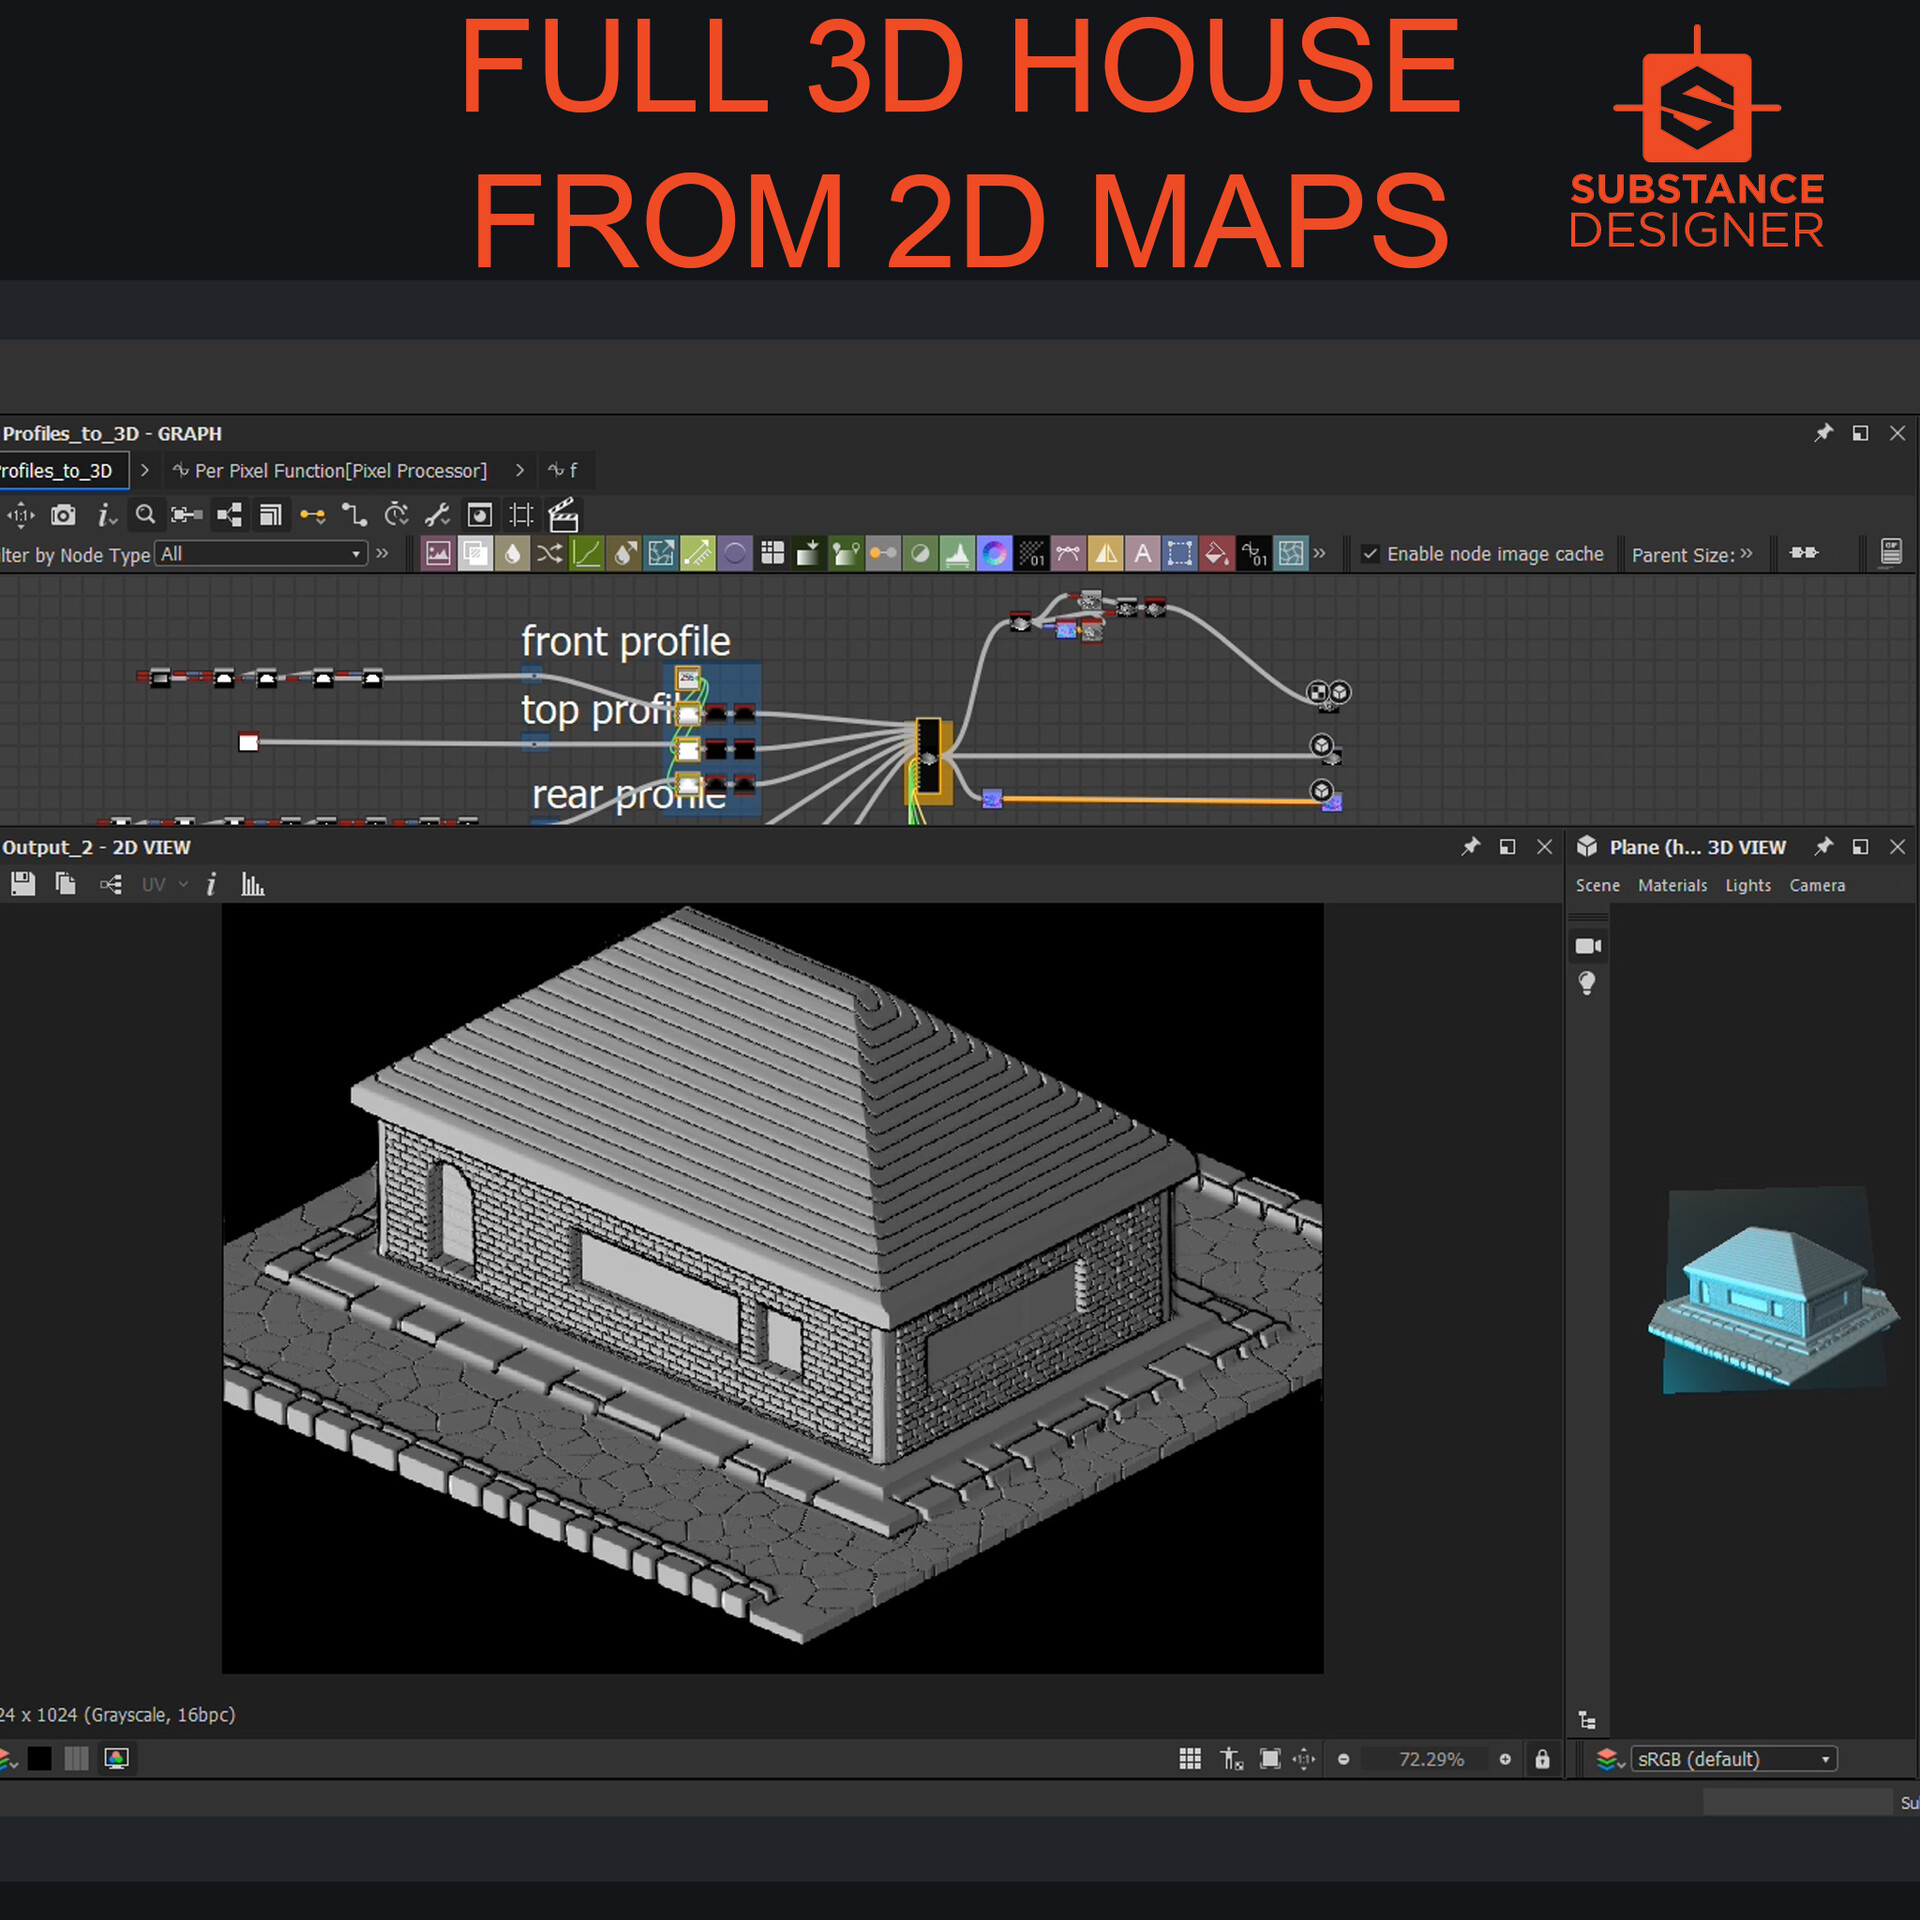
Task: Expand the Parent Size options chevron
Action: (1747, 554)
